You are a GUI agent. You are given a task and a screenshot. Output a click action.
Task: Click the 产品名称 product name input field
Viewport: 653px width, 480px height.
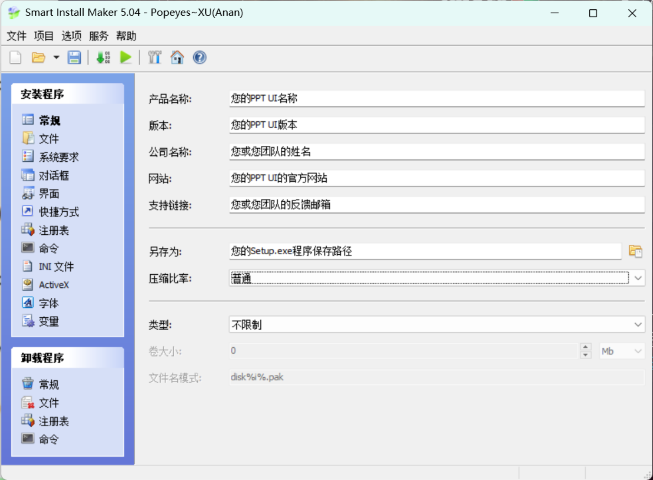[436, 99]
